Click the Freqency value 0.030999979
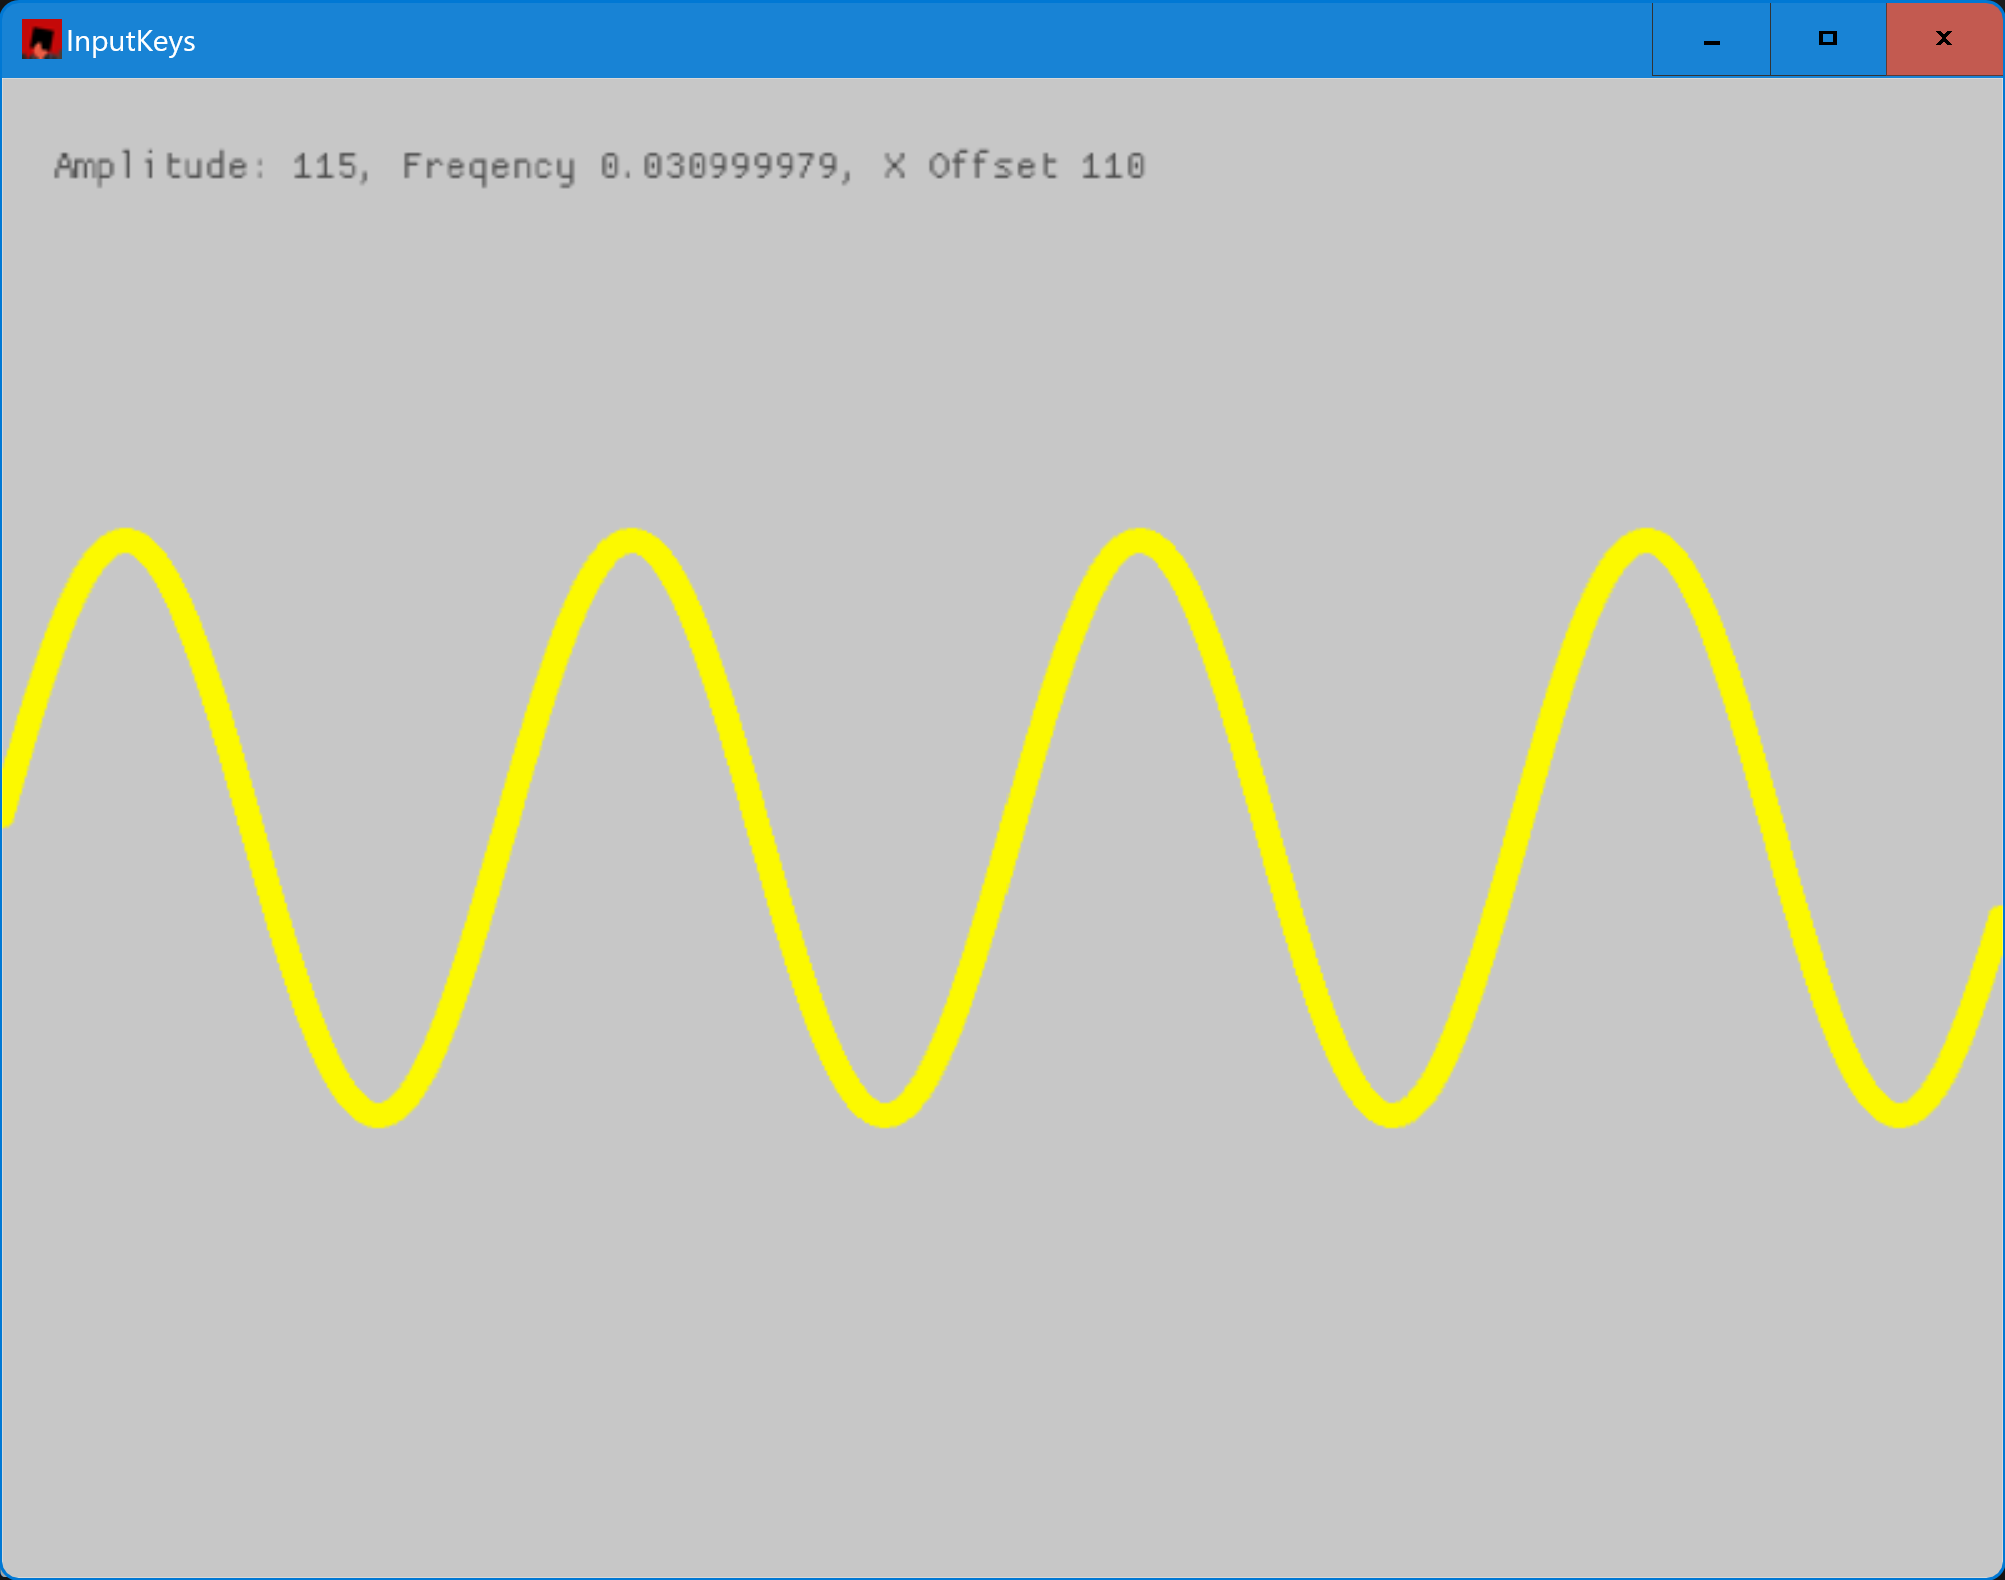 [x=719, y=166]
